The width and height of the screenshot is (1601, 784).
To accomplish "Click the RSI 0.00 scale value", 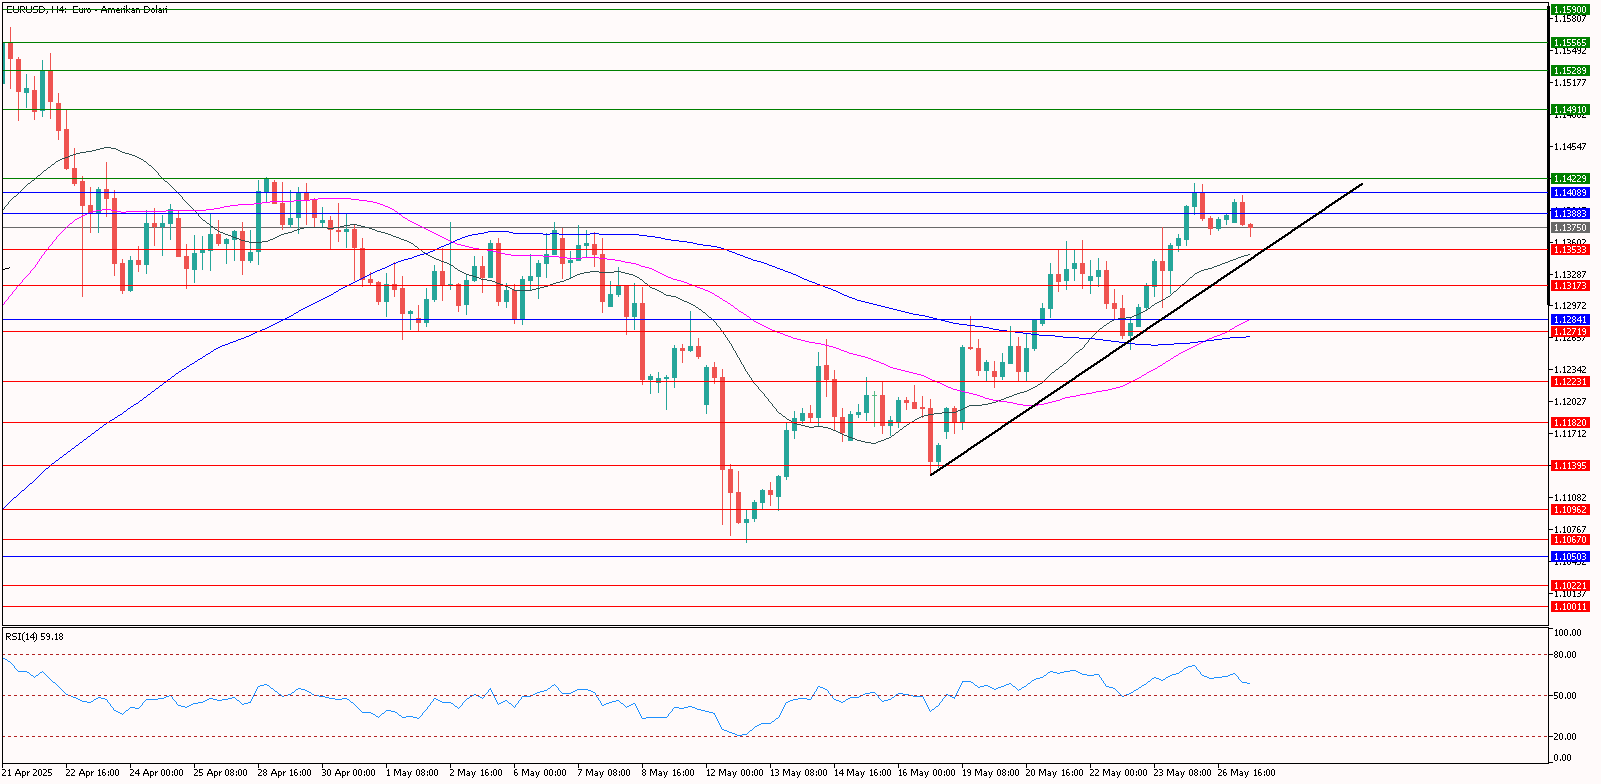I will [x=1563, y=758].
